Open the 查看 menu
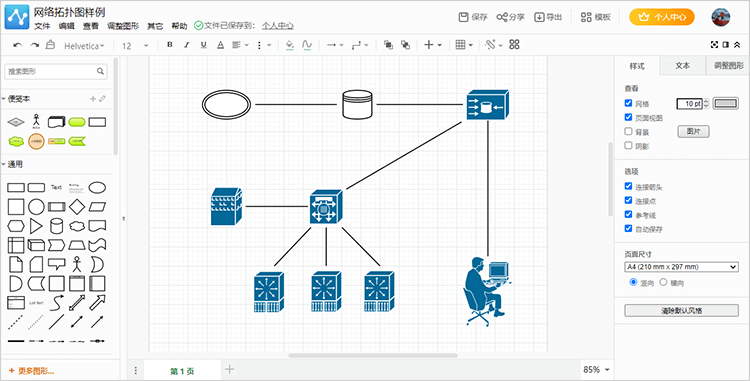This screenshot has width=750, height=381. coord(91,26)
